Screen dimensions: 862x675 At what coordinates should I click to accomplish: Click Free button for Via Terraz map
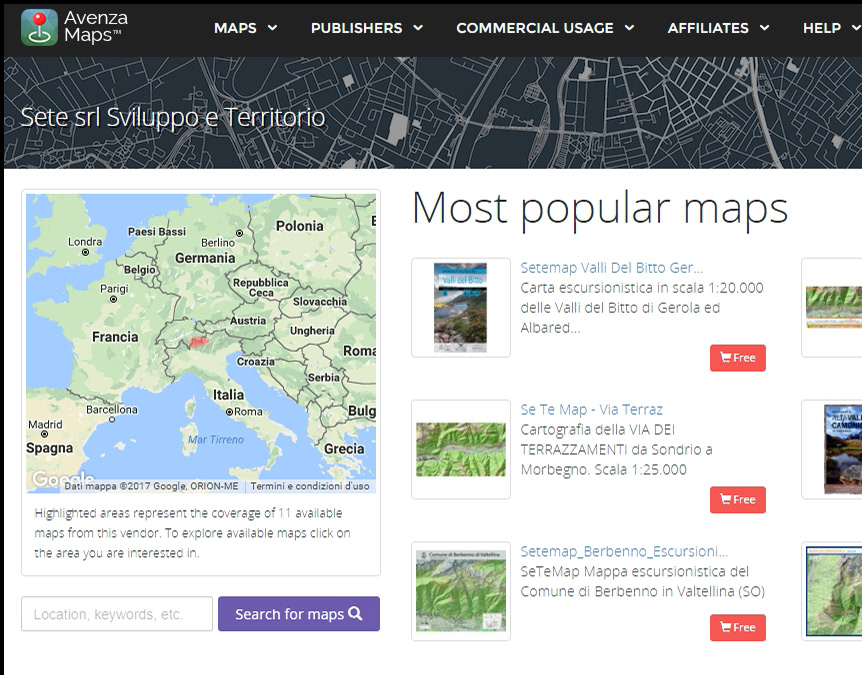pyautogui.click(x=738, y=500)
